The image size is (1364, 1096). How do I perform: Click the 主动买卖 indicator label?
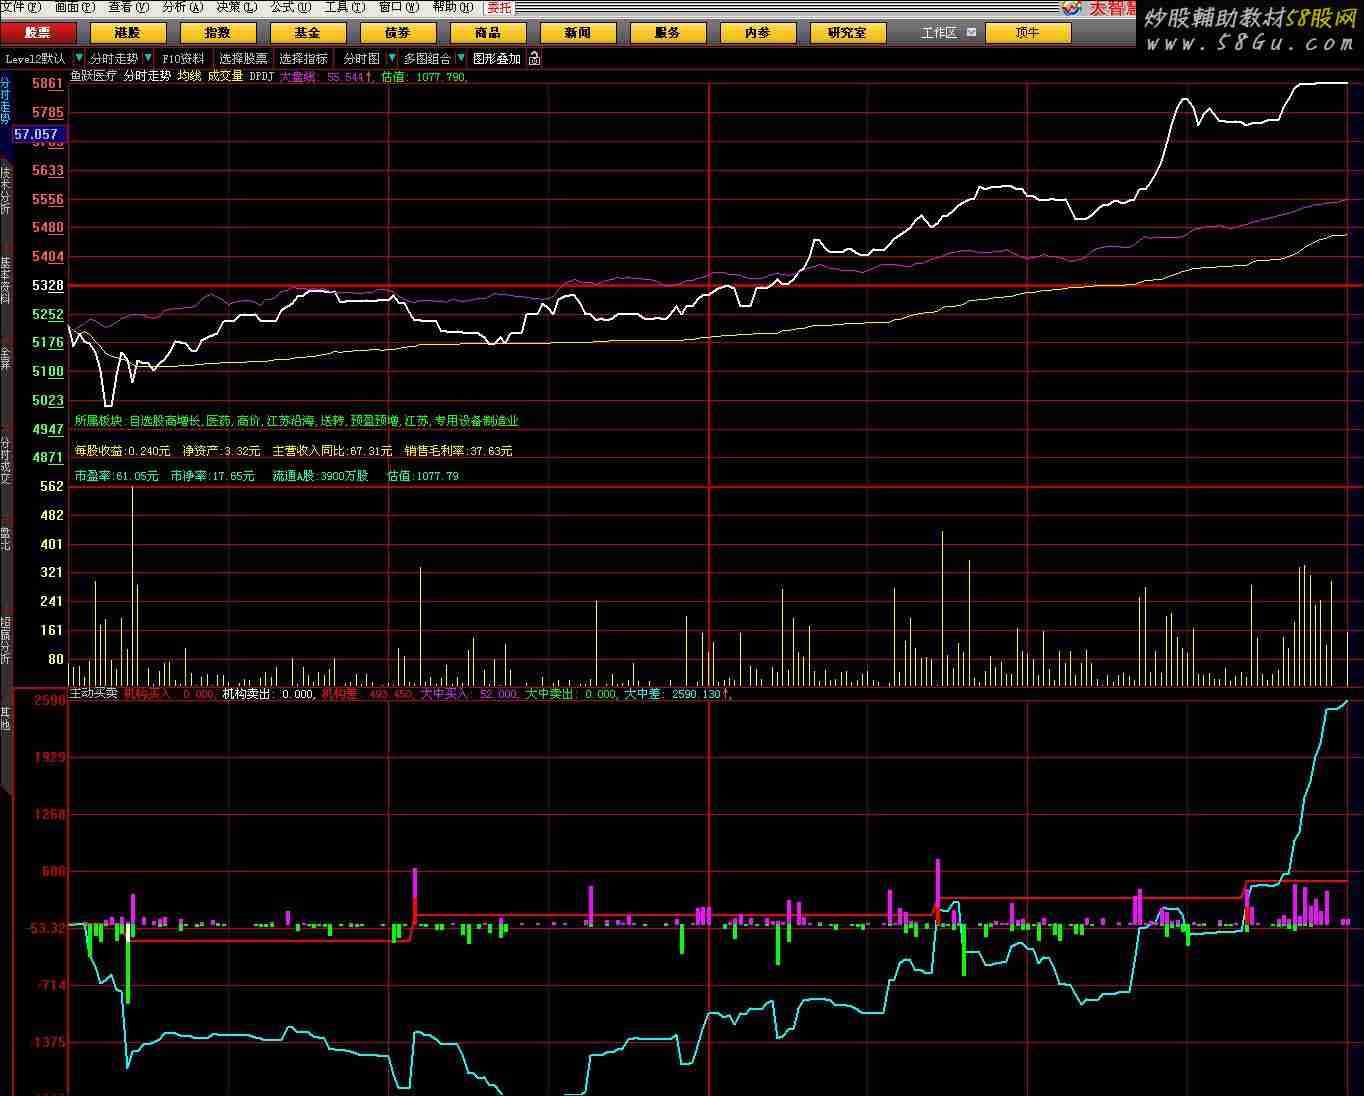(x=93, y=693)
